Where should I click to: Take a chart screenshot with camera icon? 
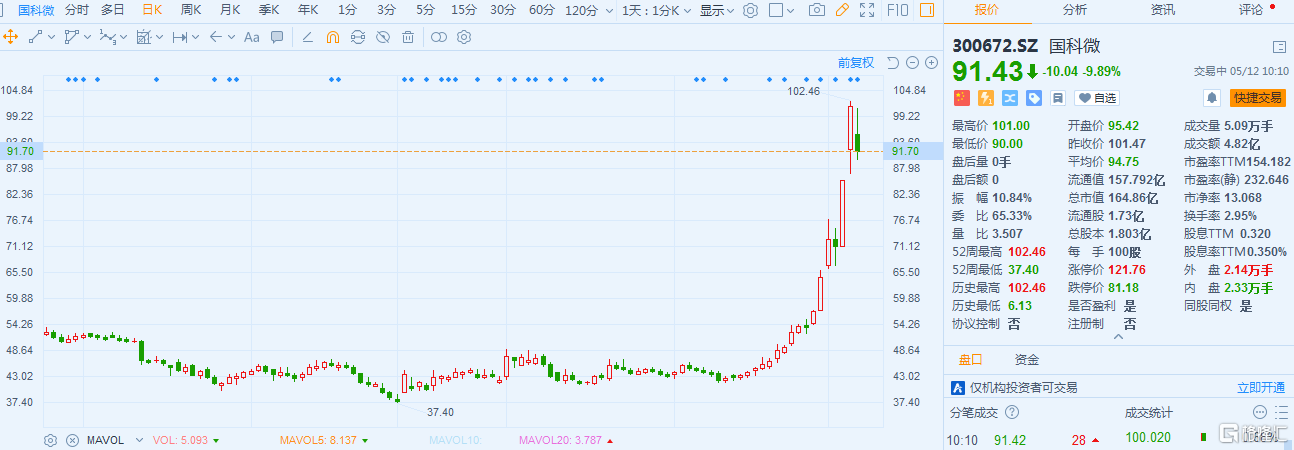coord(817,10)
